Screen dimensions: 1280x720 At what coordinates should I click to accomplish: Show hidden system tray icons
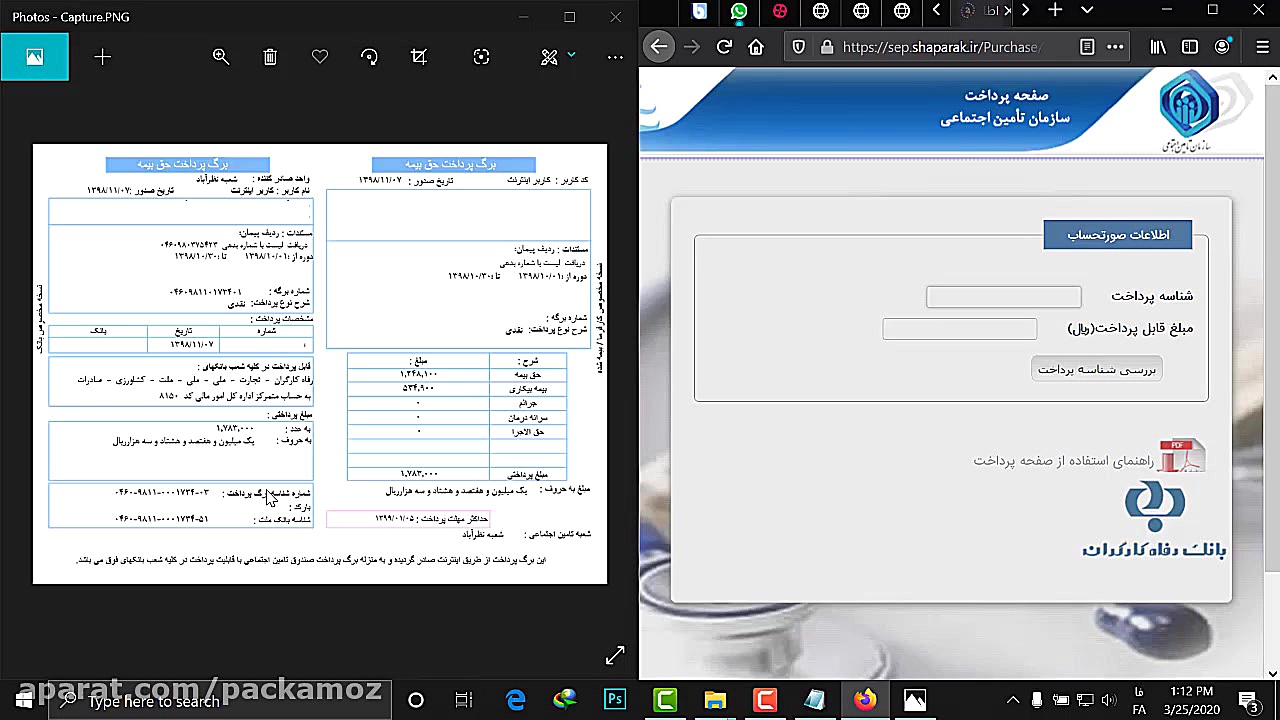point(1013,700)
